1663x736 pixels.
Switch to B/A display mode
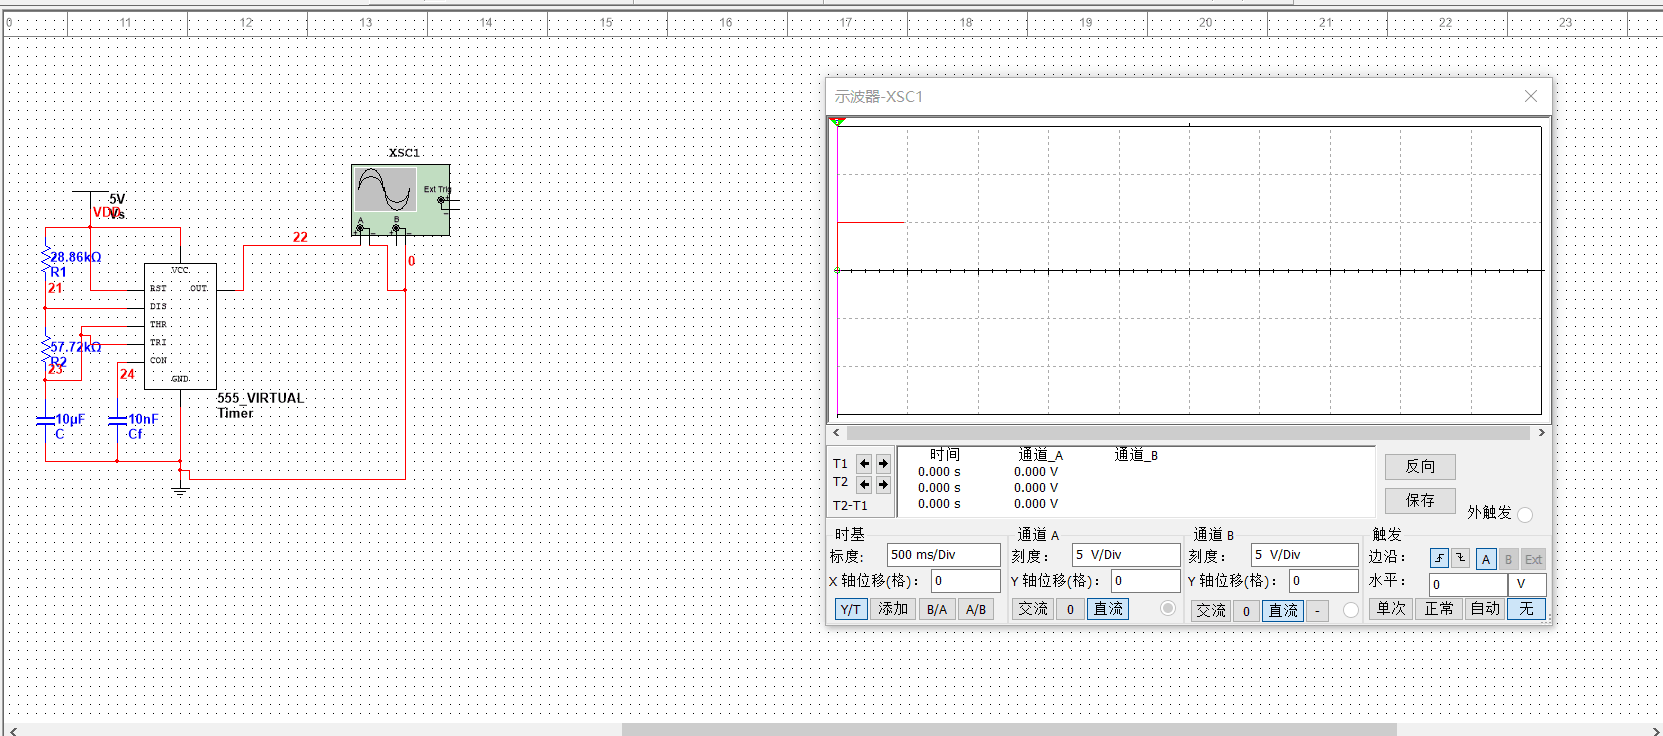point(937,609)
